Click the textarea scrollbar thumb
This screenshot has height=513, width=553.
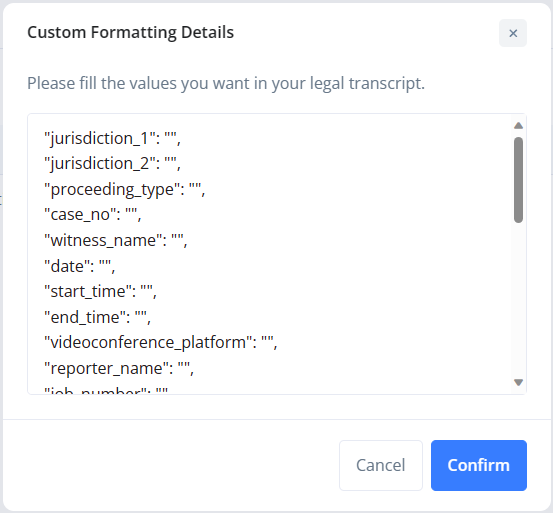[518, 180]
